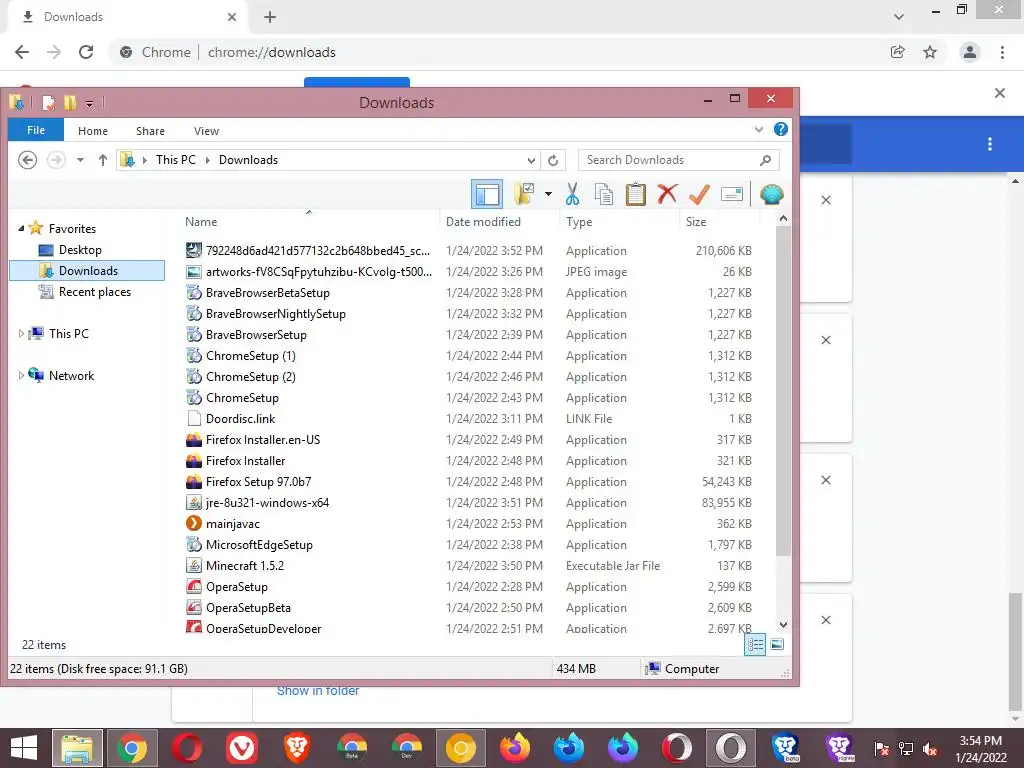This screenshot has width=1024, height=768.
Task: Reload the chrome://downloads page
Action: point(86,52)
